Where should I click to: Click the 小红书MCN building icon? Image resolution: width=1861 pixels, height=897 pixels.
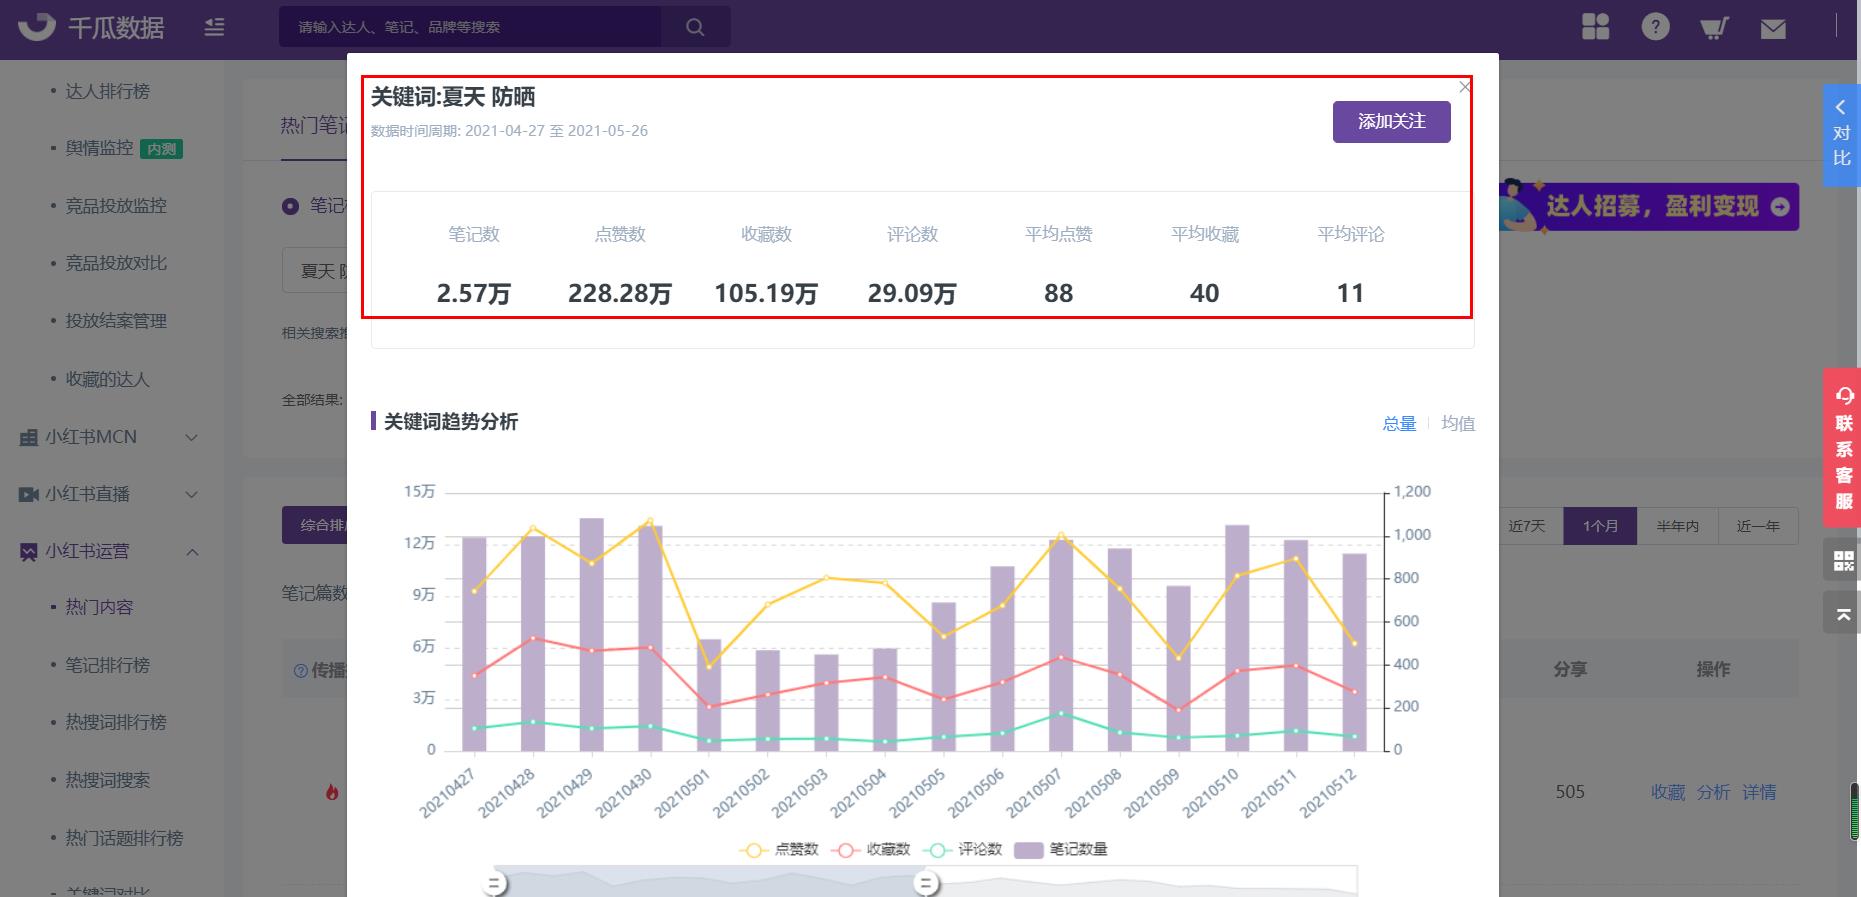pos(28,437)
